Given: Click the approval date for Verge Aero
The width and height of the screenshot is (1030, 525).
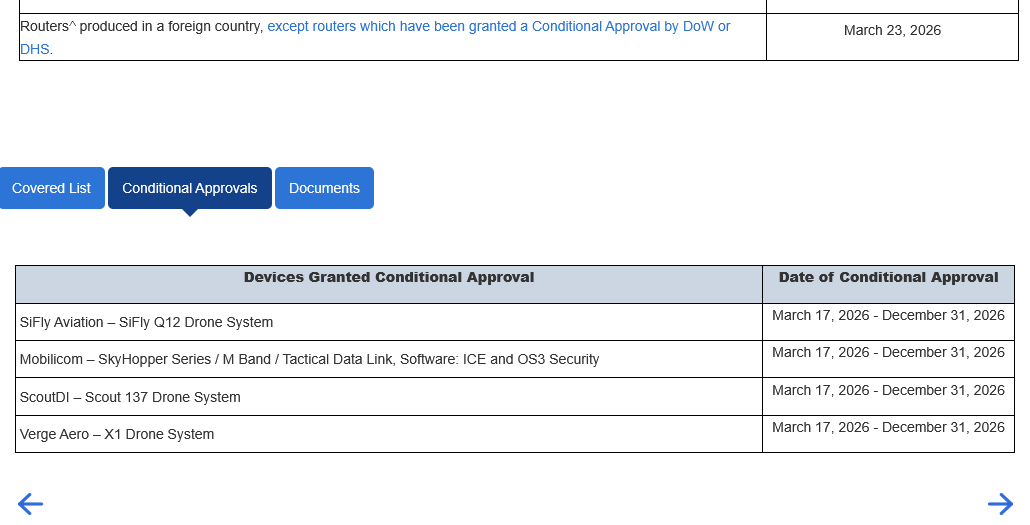Looking at the screenshot, I should pos(888,427).
